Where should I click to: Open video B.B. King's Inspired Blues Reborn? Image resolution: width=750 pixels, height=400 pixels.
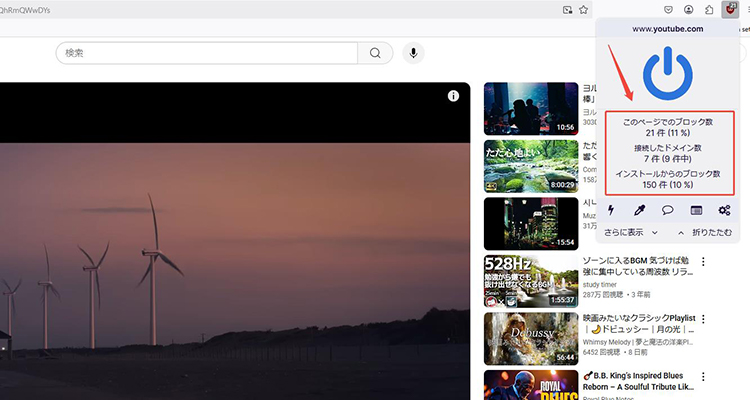[638, 381]
